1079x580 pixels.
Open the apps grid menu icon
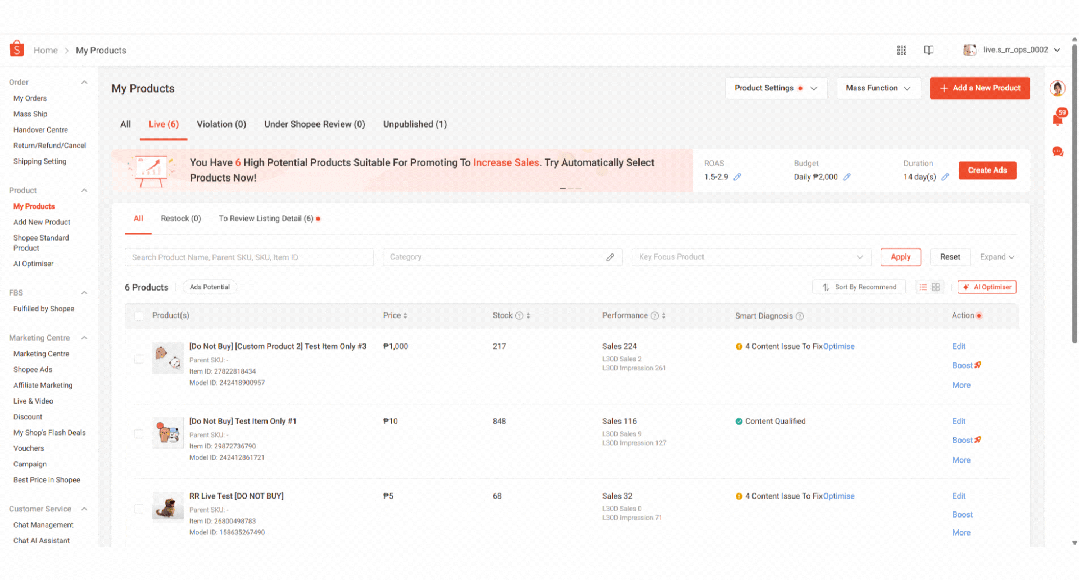pyautogui.click(x=901, y=50)
